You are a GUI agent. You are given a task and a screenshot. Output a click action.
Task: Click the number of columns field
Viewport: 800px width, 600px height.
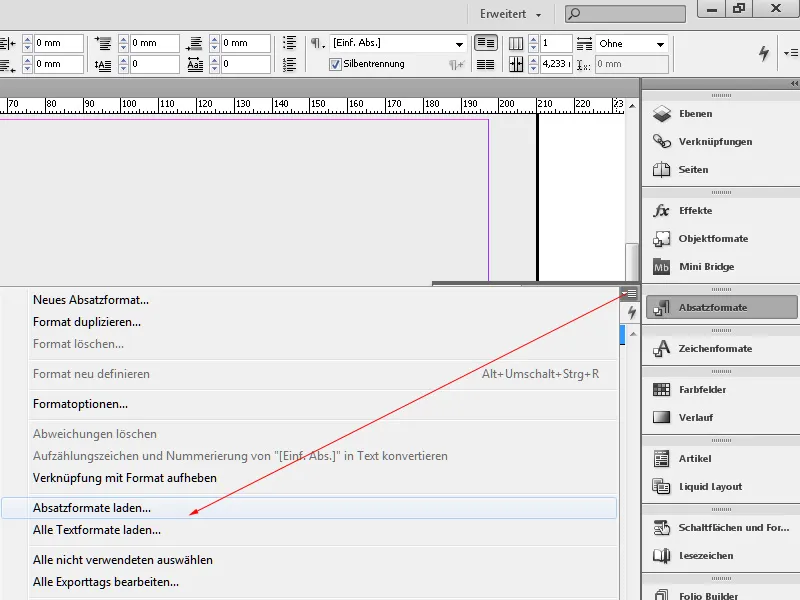(x=556, y=43)
